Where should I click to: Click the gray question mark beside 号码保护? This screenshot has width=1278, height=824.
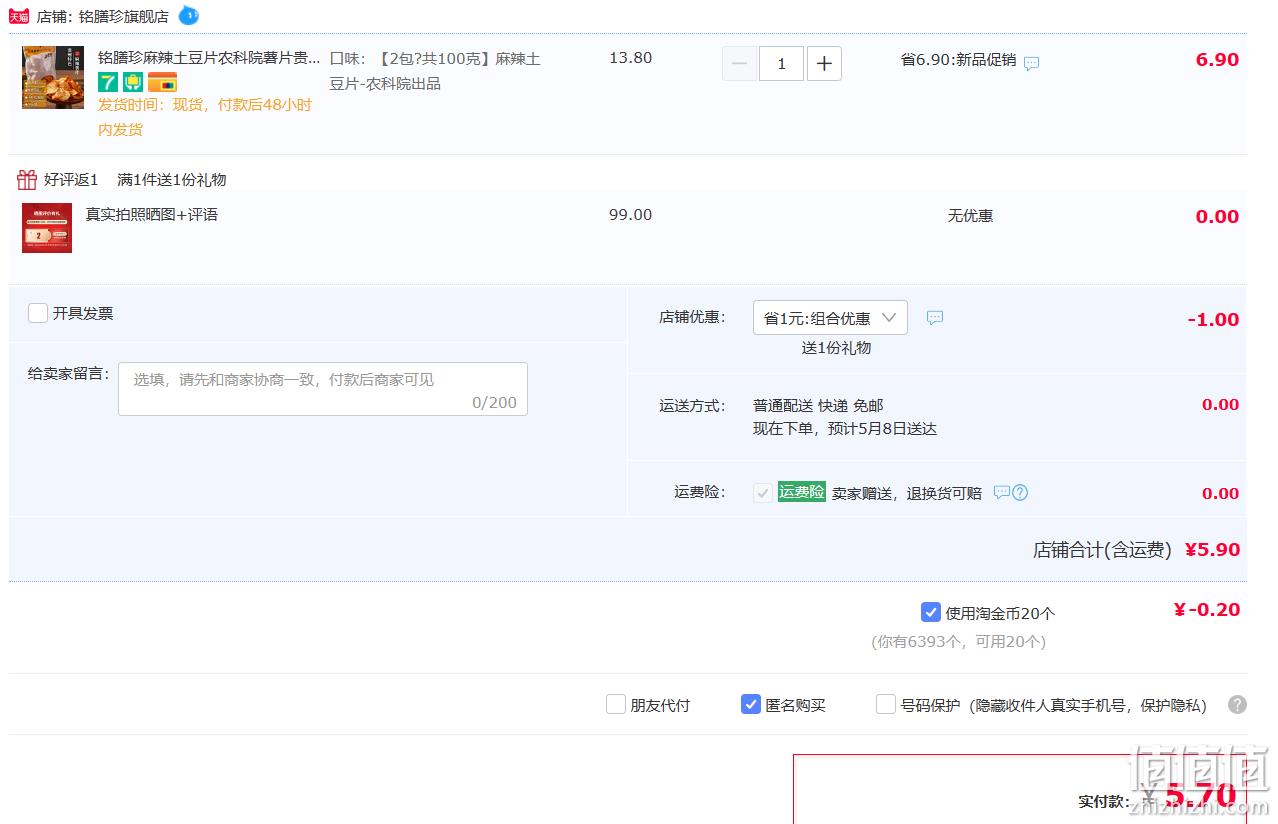click(x=1238, y=705)
